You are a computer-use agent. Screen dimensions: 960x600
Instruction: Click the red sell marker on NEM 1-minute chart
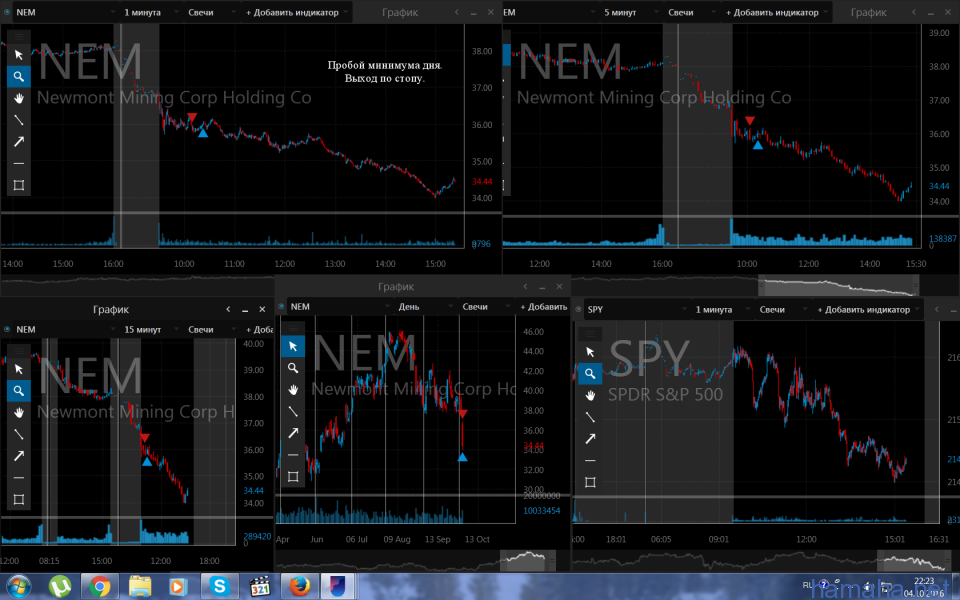tap(192, 118)
